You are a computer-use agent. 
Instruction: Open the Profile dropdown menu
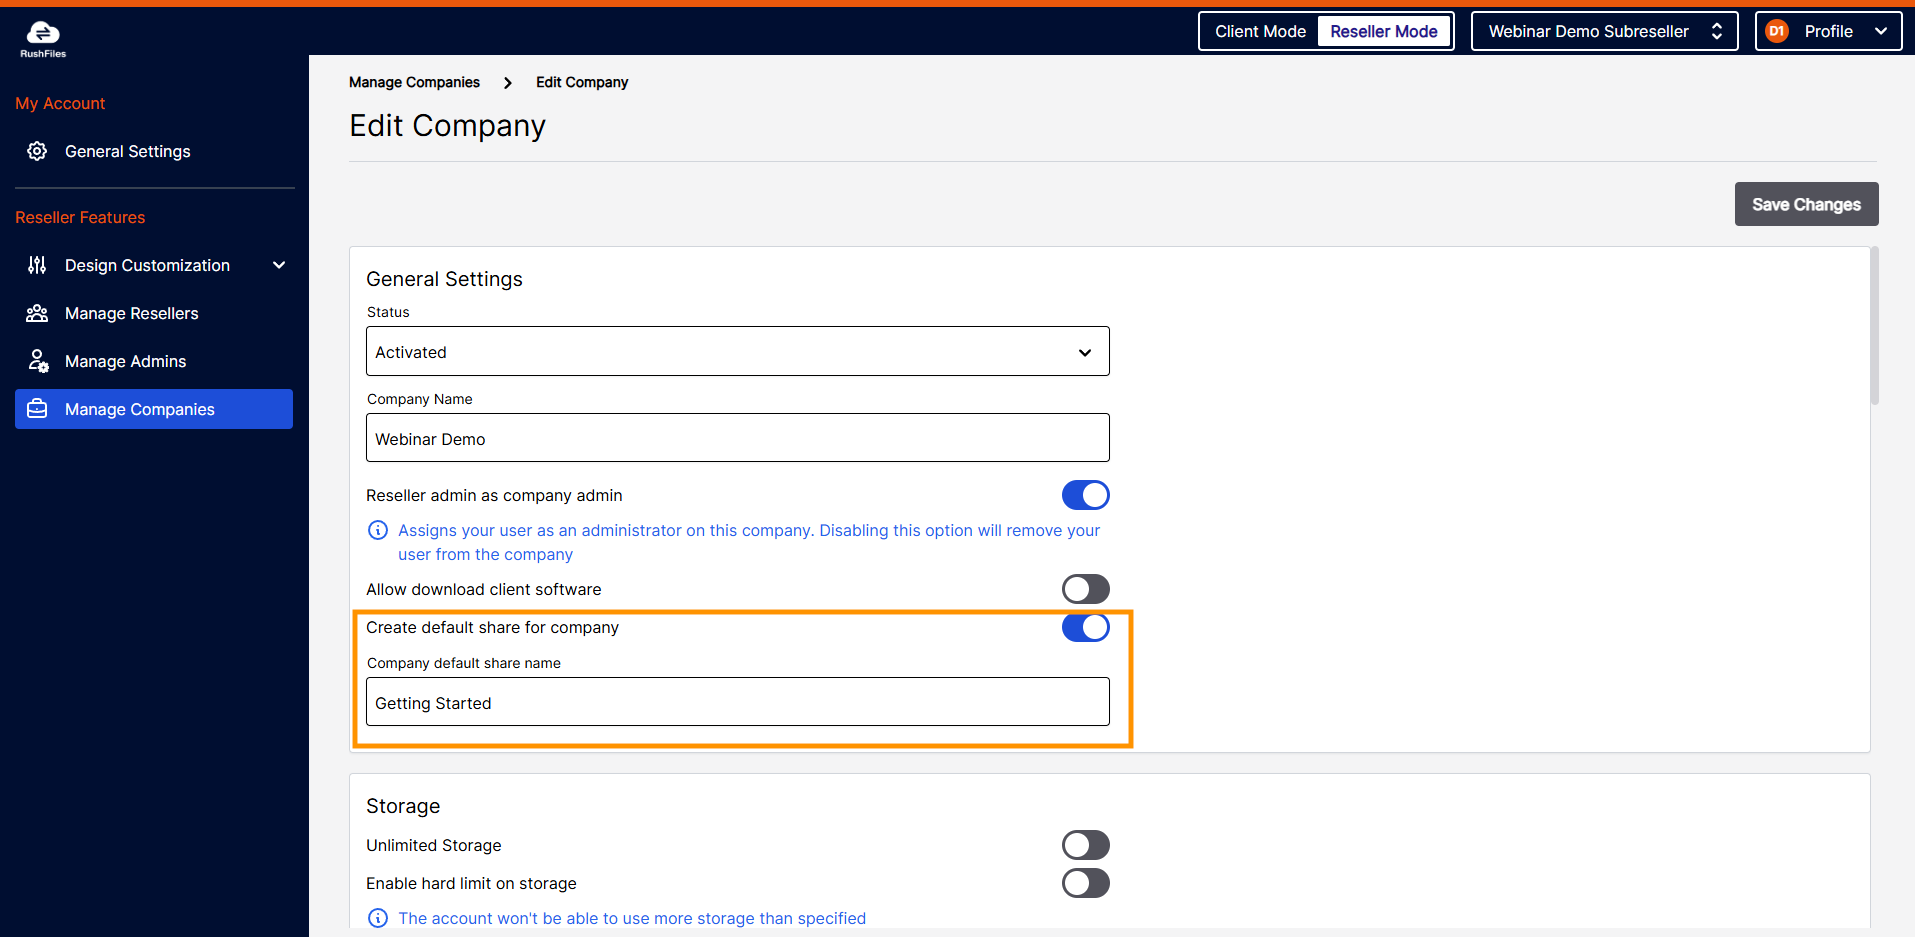[1828, 31]
